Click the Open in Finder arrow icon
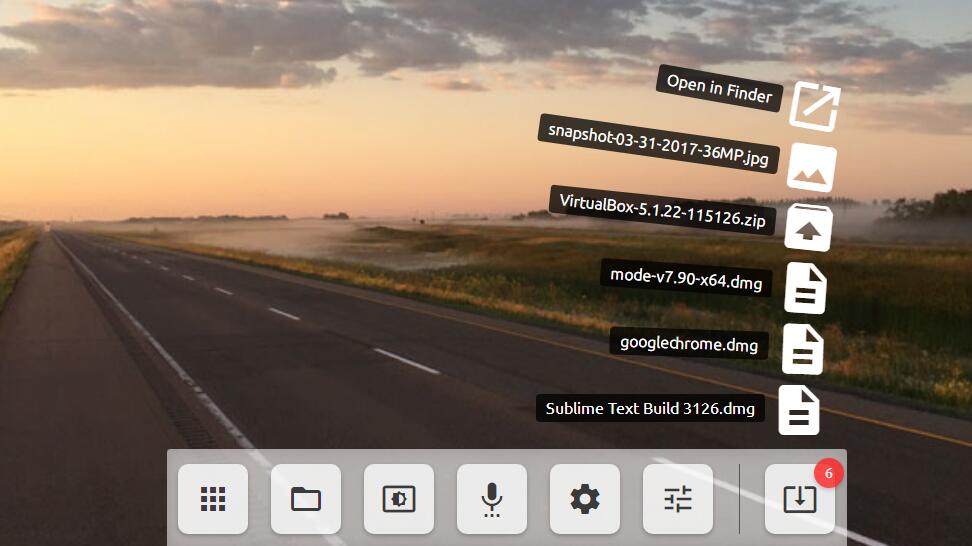 tap(814, 105)
